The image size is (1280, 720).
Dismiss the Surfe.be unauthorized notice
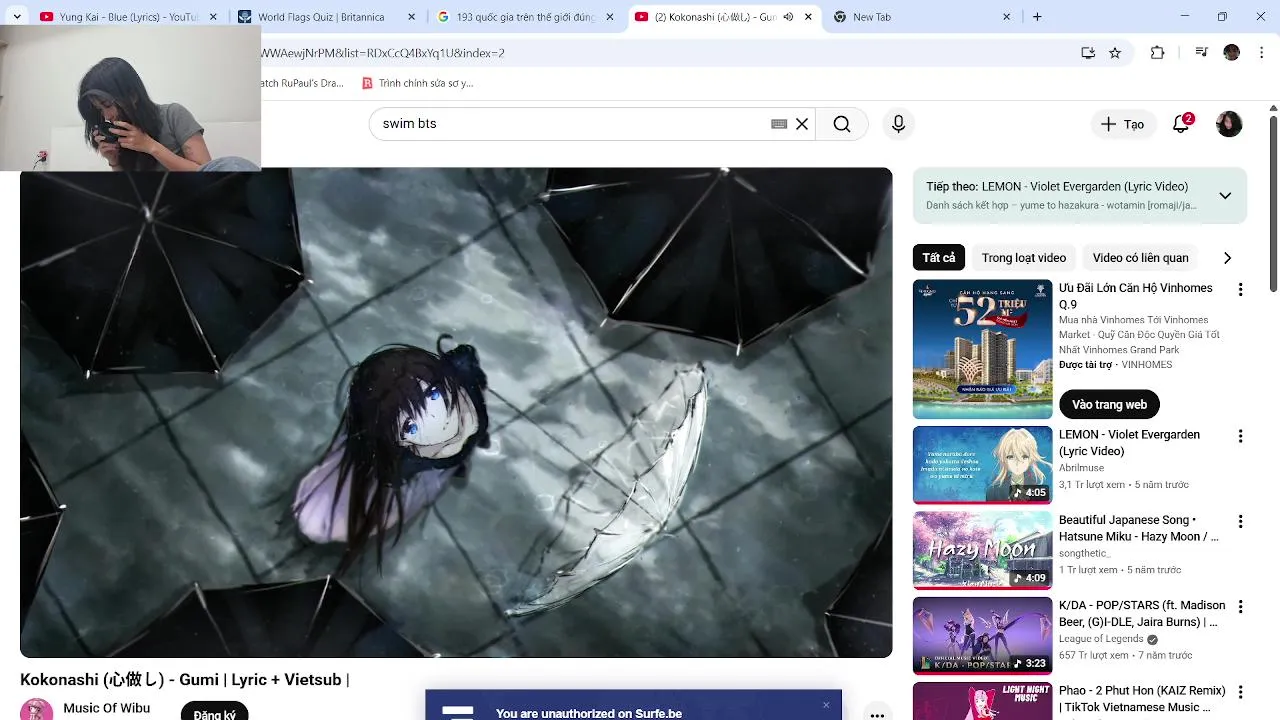(x=826, y=705)
